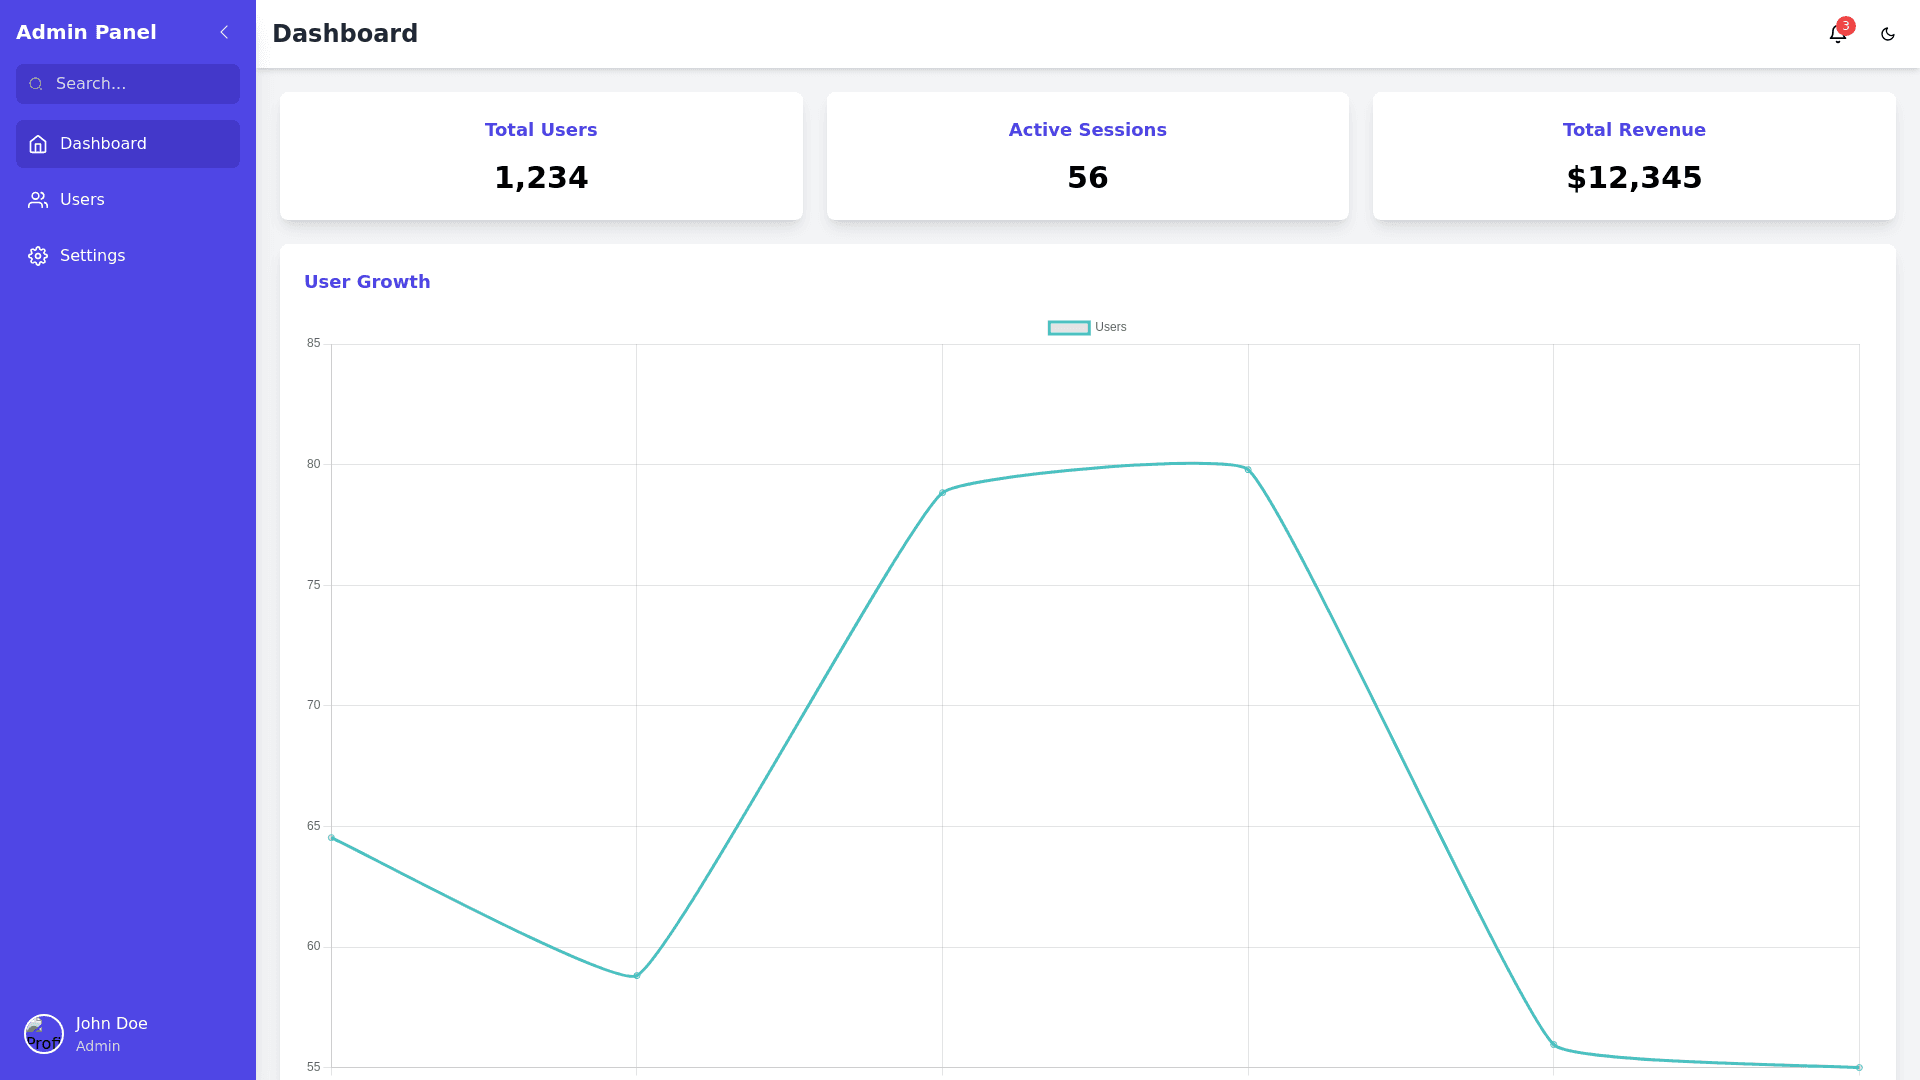Collapse the sidebar with chevron arrow

click(x=224, y=32)
